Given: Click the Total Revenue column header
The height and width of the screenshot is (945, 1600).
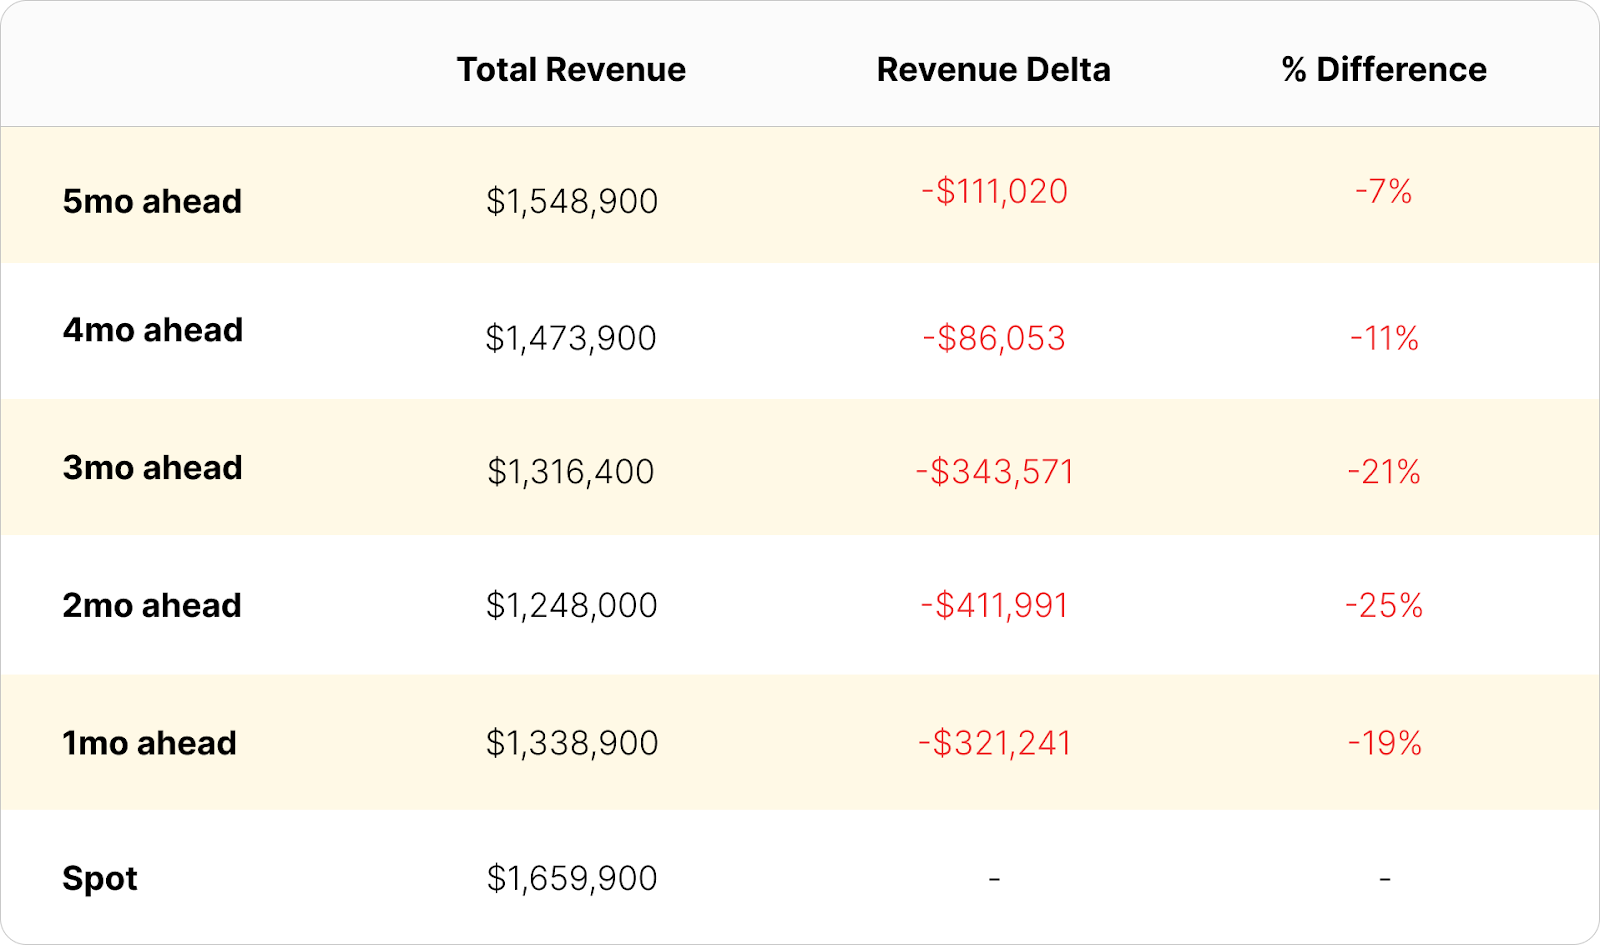Looking at the screenshot, I should coord(571,70).
